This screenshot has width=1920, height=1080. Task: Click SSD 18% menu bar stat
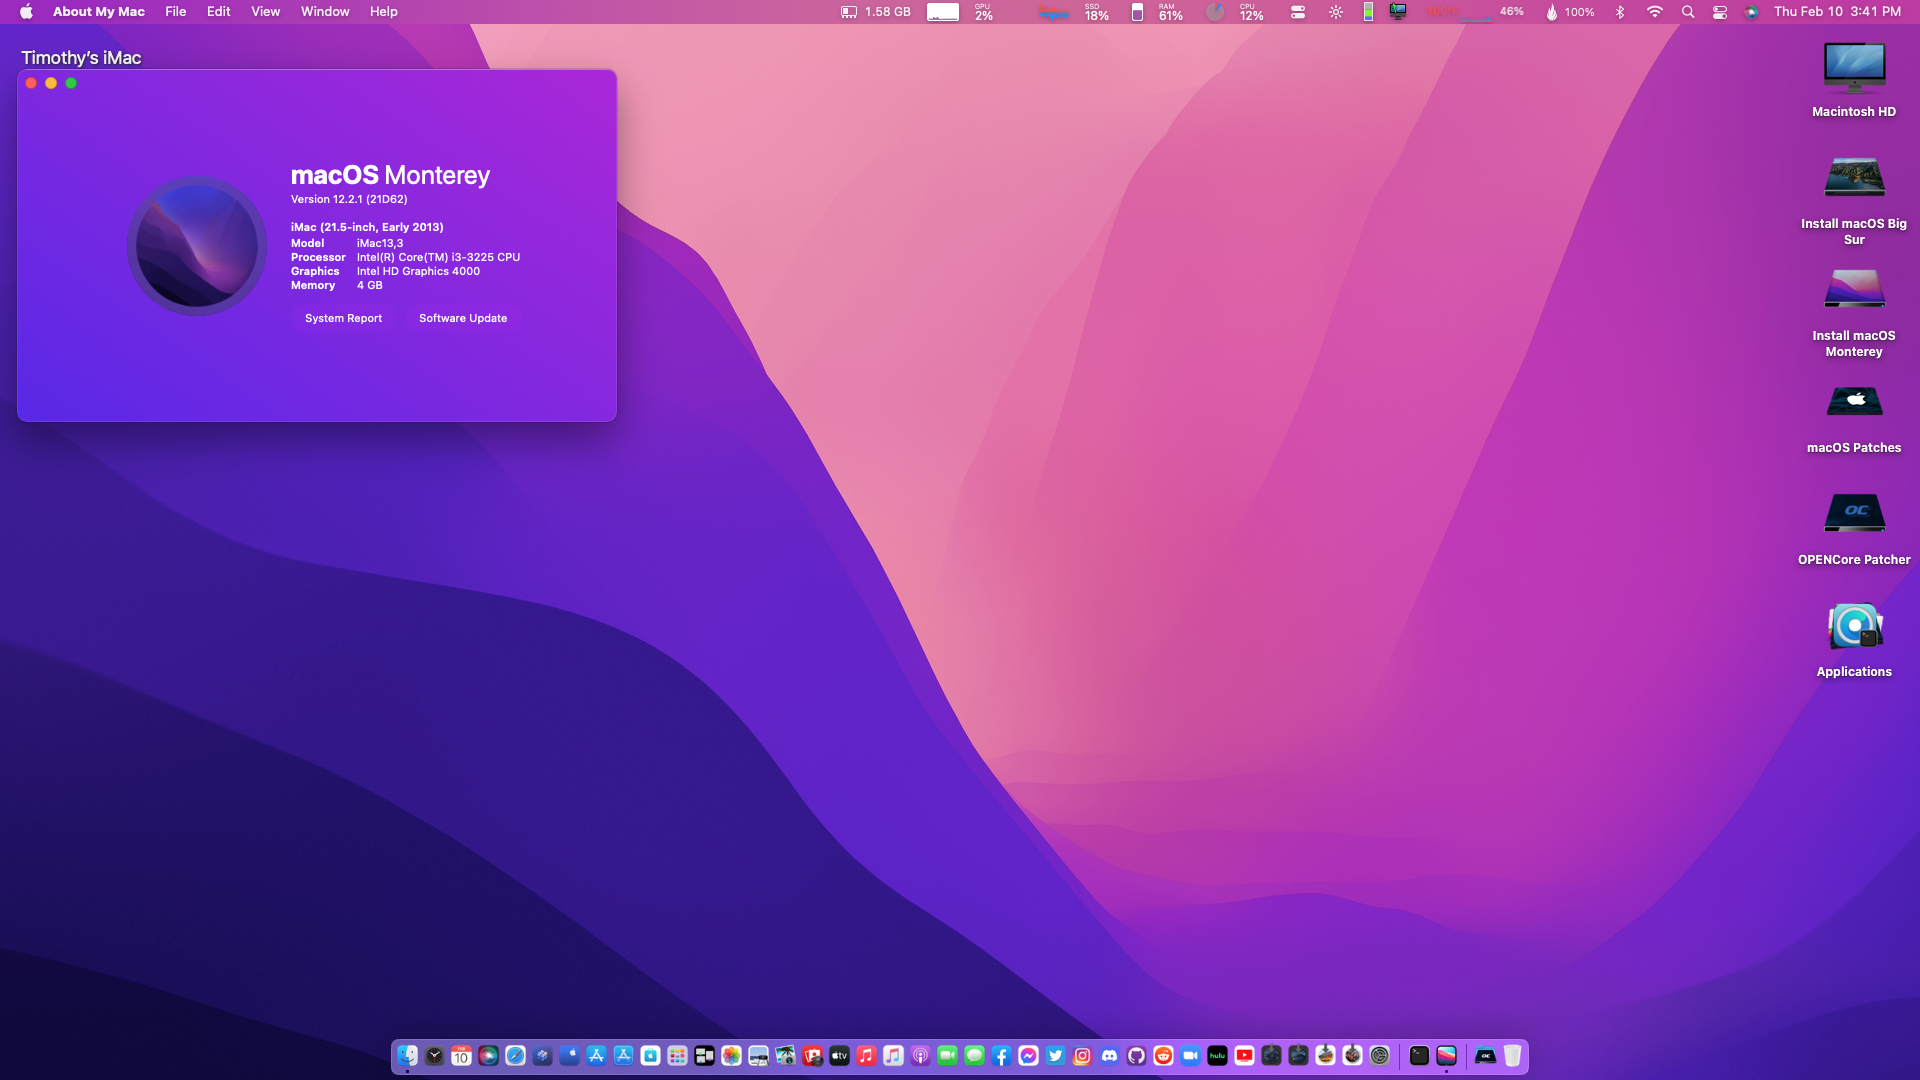click(x=1097, y=12)
